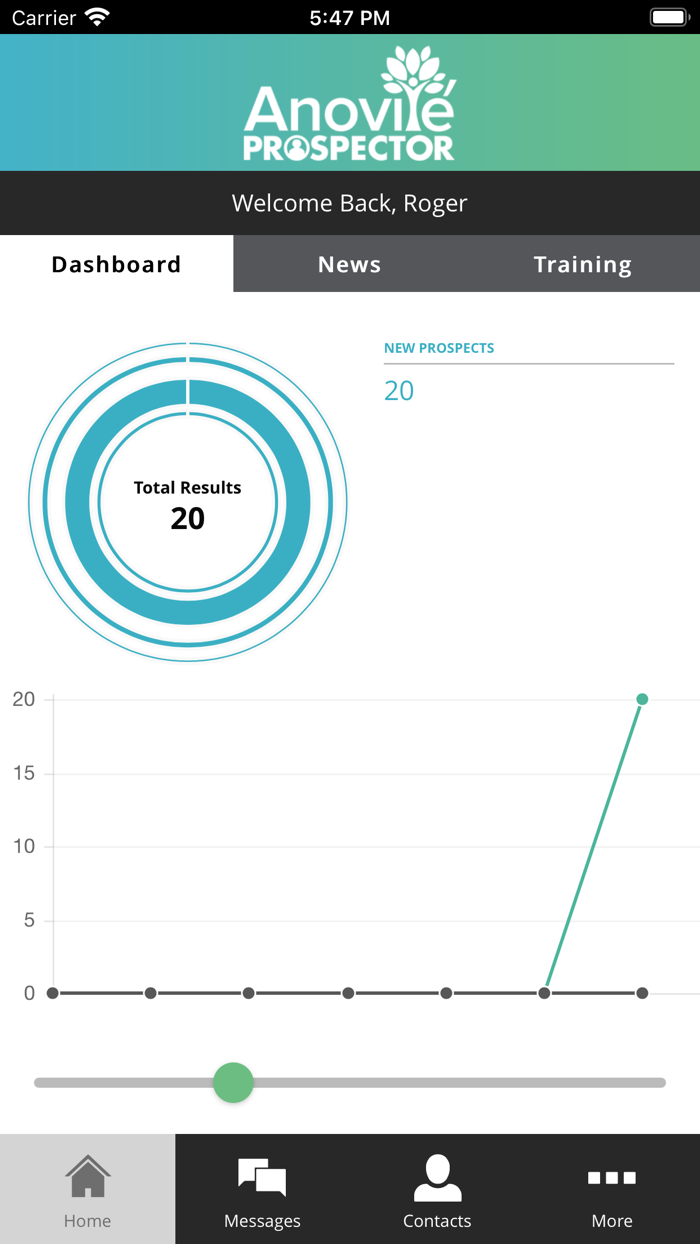Tap the New Prospects count of 20
This screenshot has height=1244, width=700.
399,391
